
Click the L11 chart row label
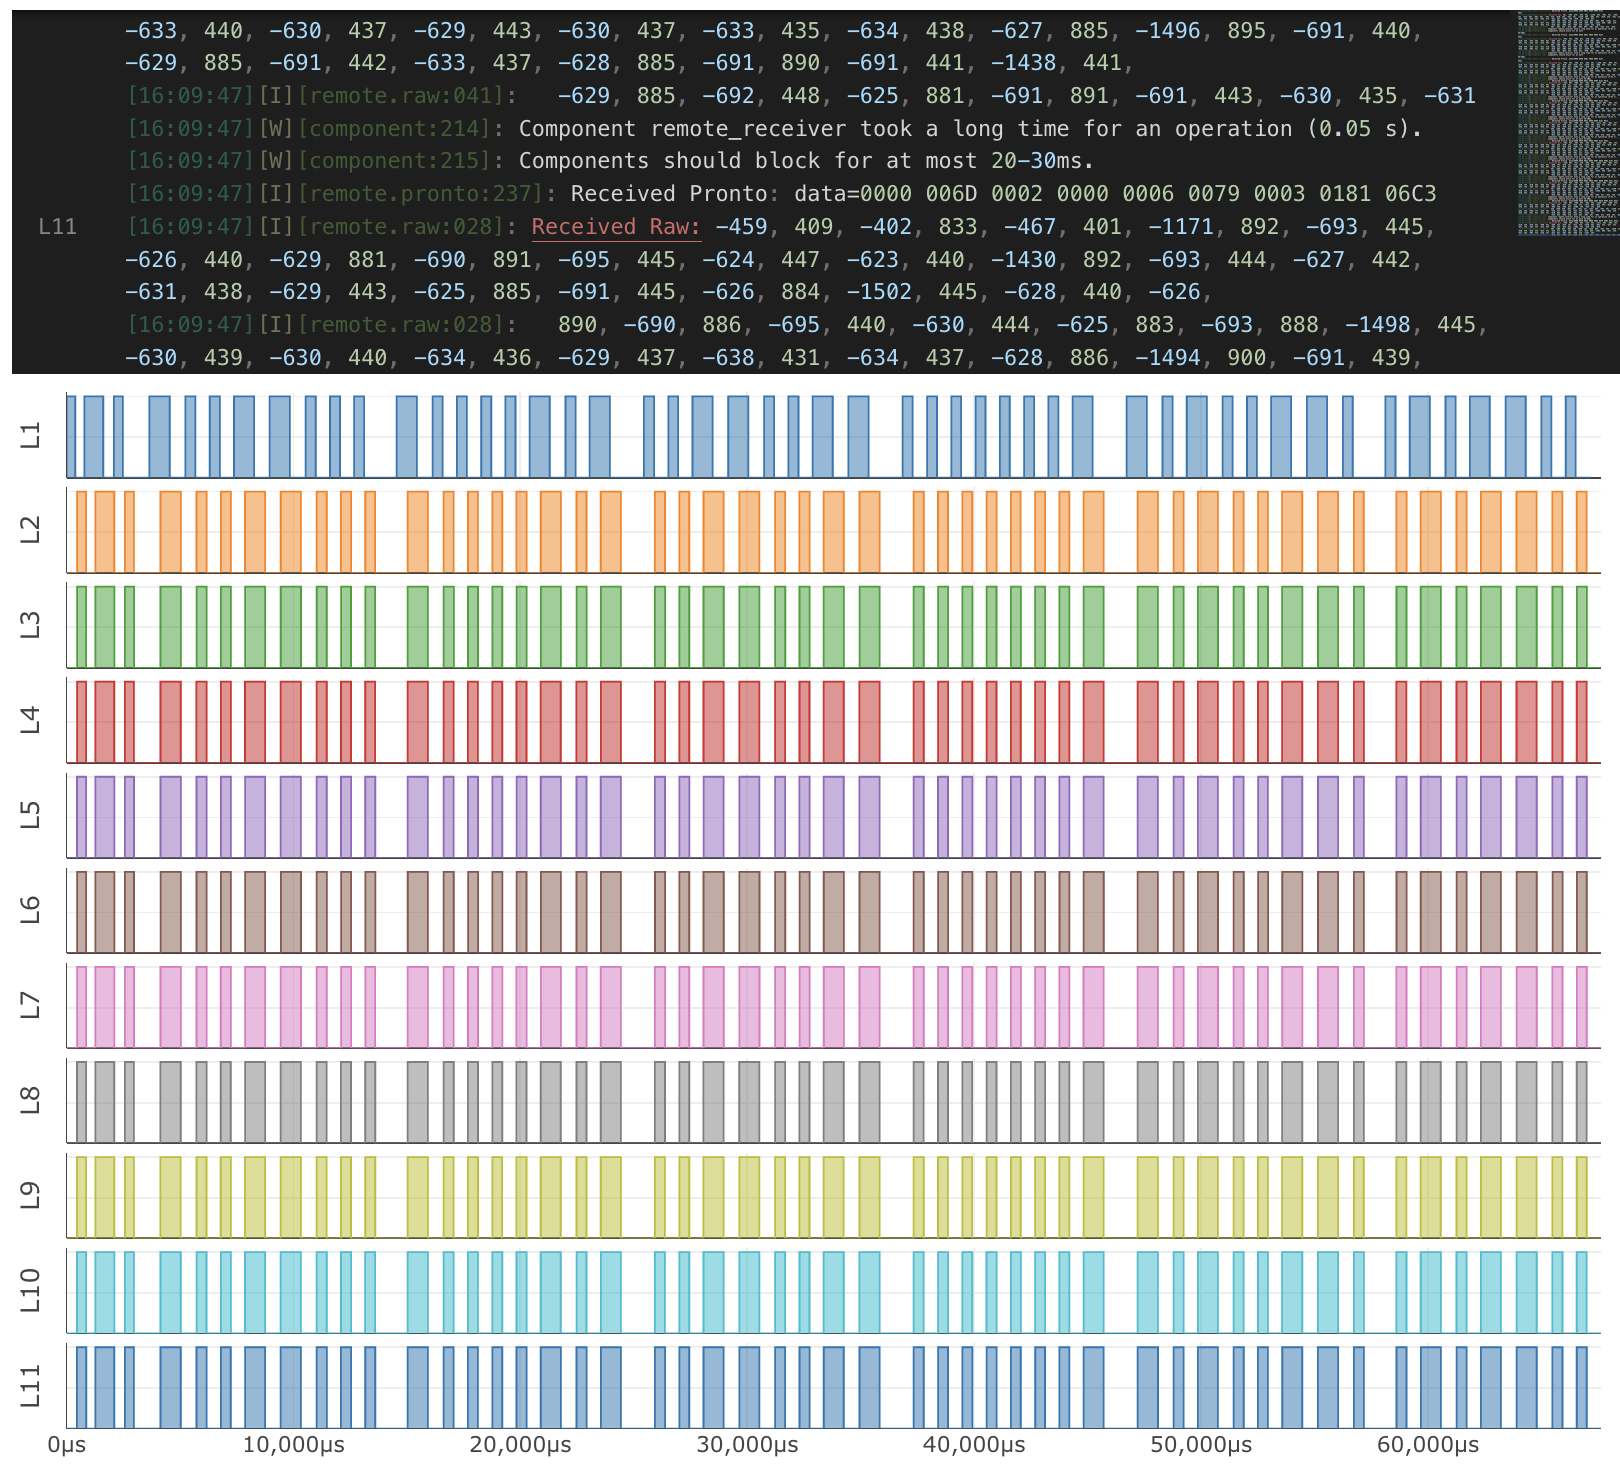[x=32, y=1385]
